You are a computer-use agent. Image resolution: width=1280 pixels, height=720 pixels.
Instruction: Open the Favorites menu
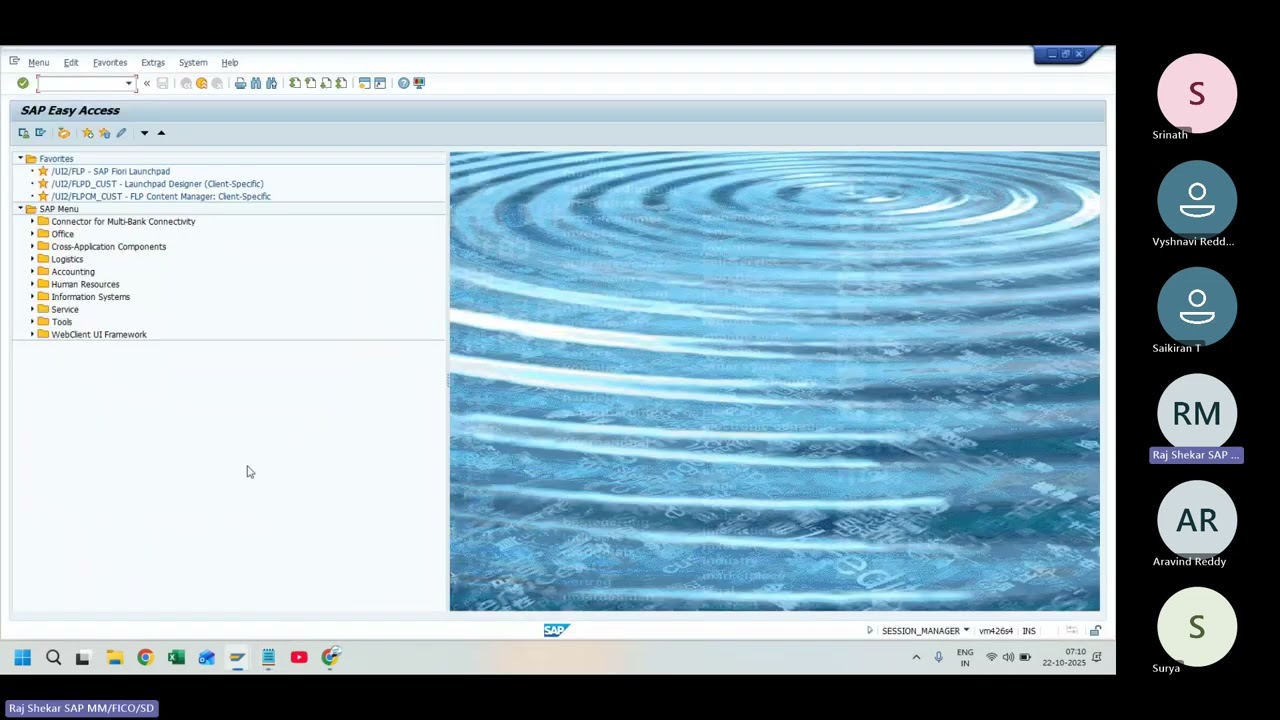pyautogui.click(x=110, y=62)
